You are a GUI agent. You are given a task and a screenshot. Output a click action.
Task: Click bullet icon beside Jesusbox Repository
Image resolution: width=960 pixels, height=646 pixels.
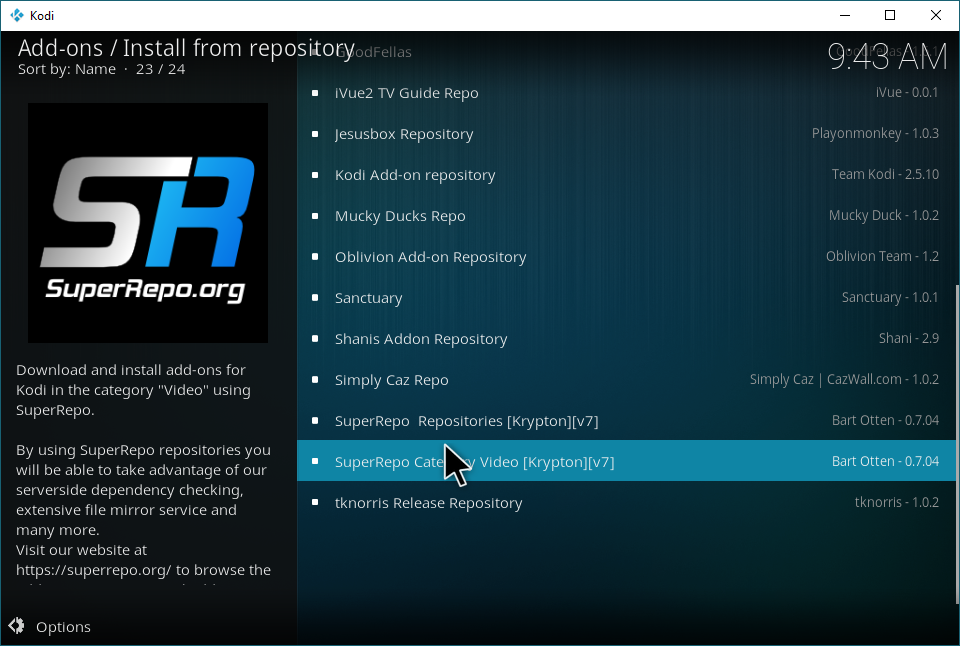315,134
